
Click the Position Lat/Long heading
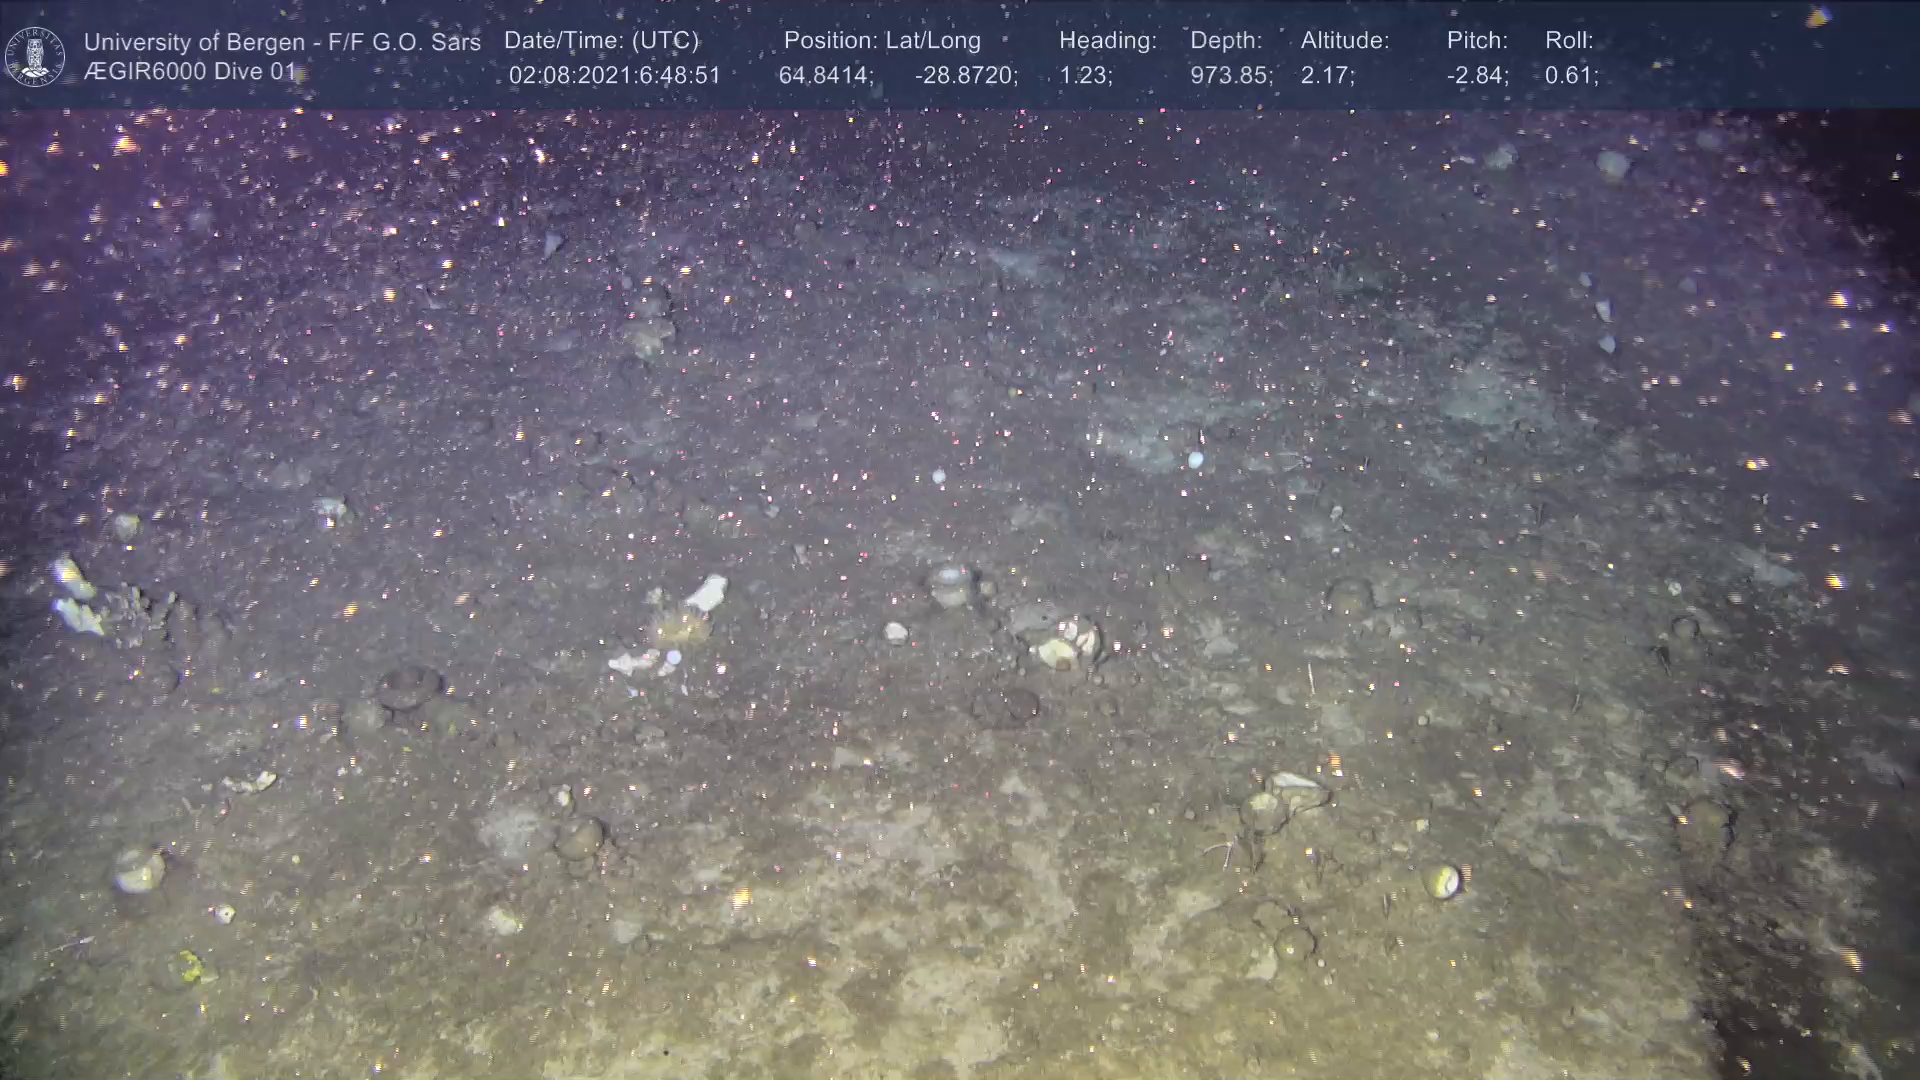pos(882,41)
